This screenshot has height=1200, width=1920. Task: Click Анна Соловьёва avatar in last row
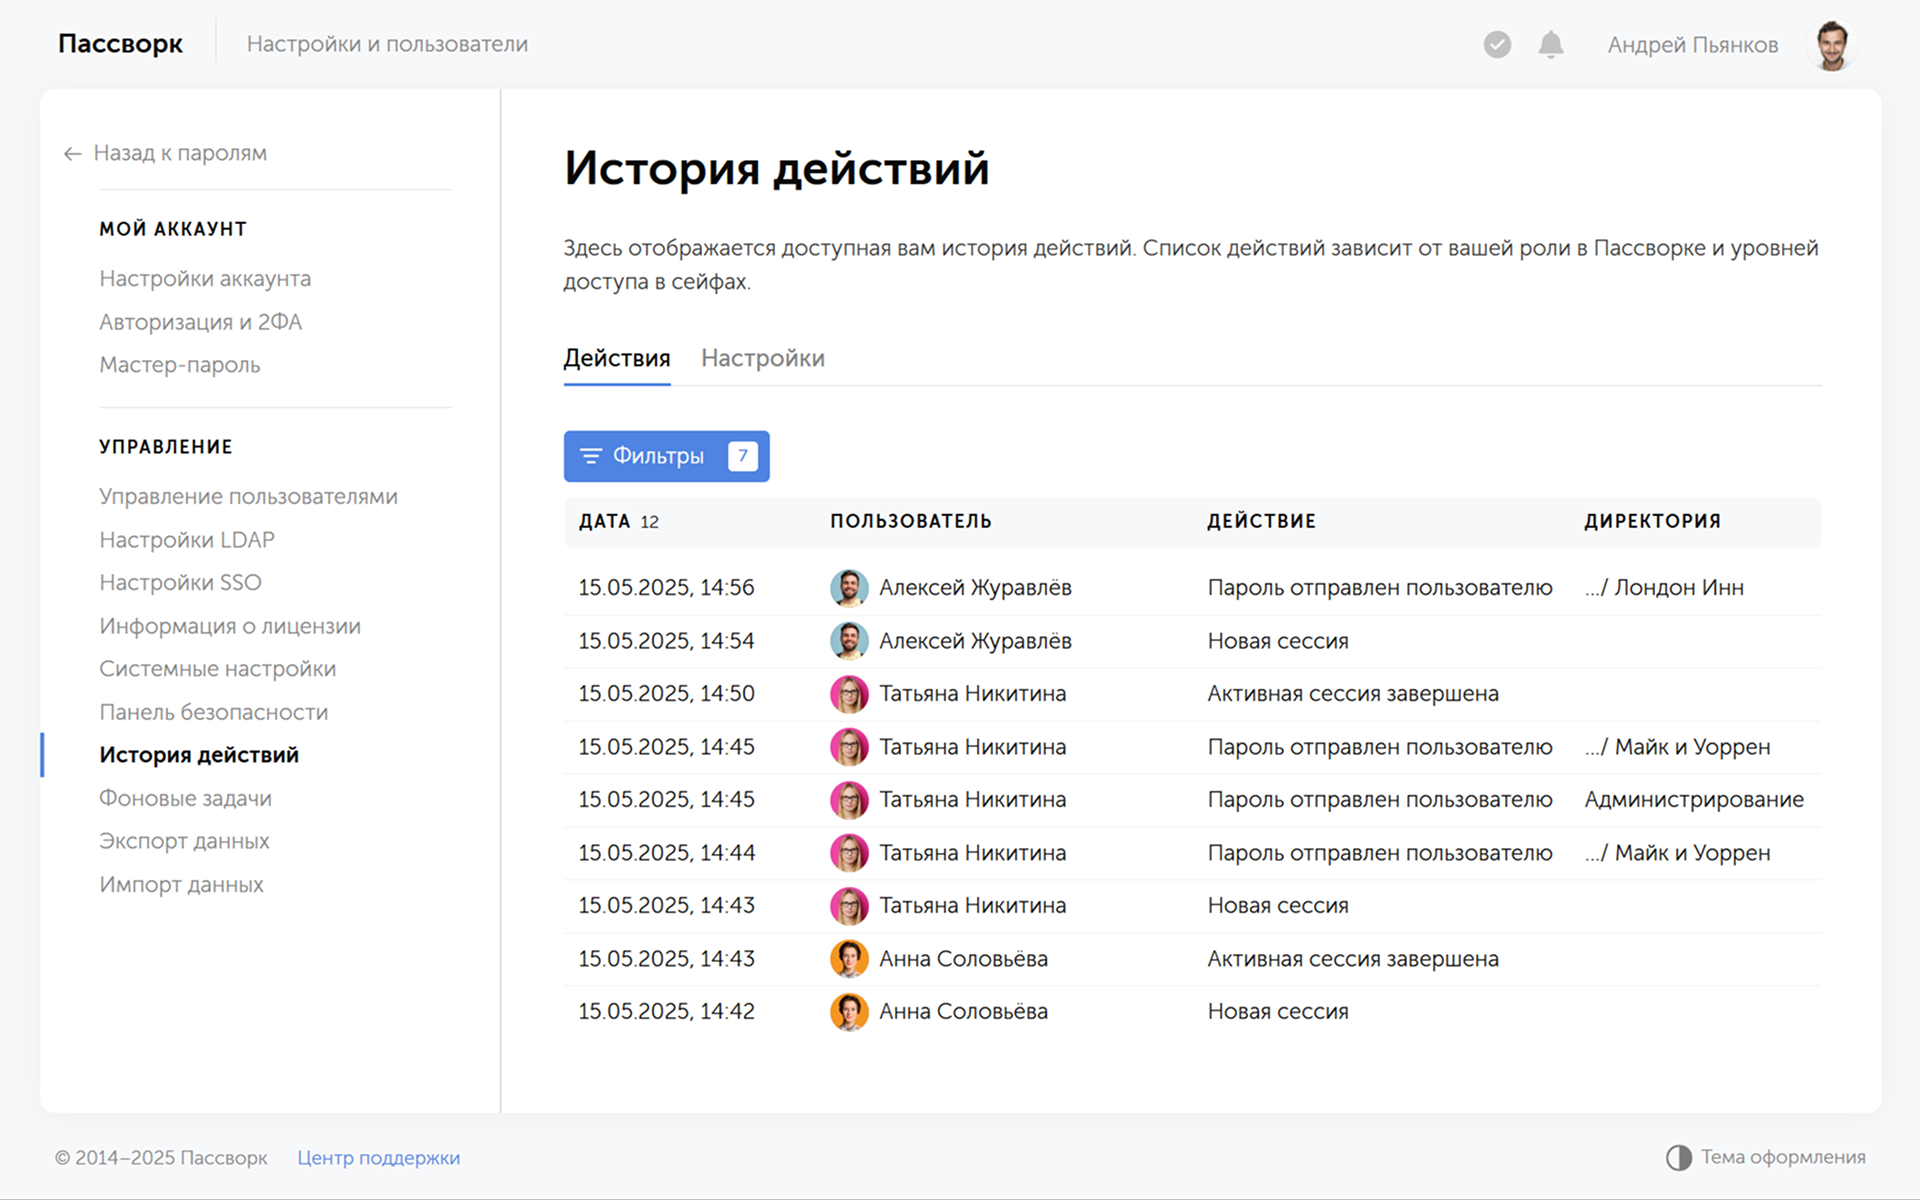[x=849, y=1012]
